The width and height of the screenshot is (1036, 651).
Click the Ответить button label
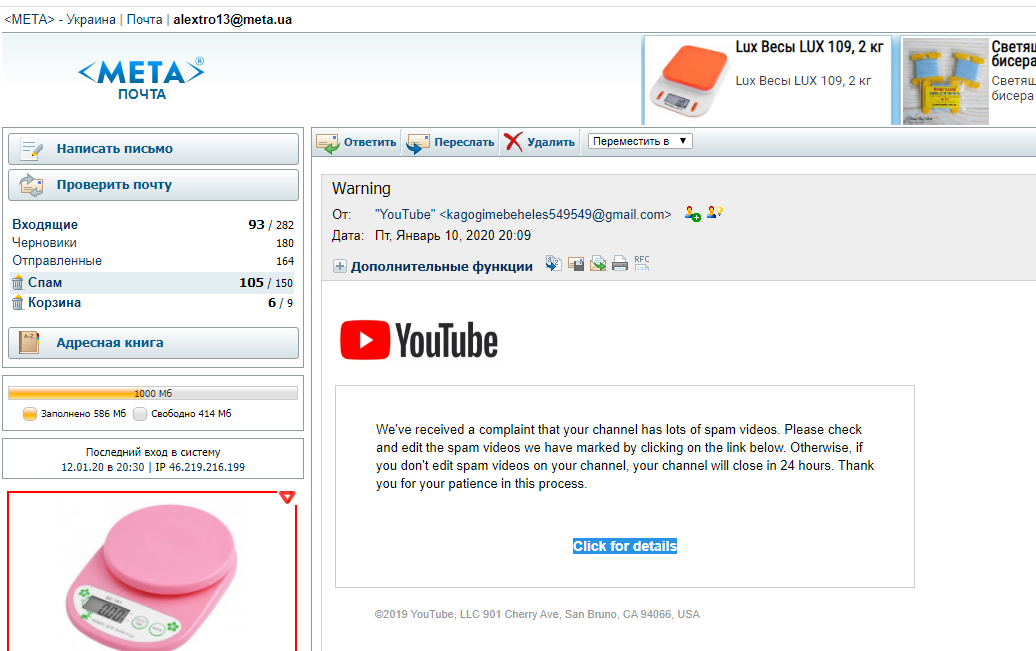point(370,142)
